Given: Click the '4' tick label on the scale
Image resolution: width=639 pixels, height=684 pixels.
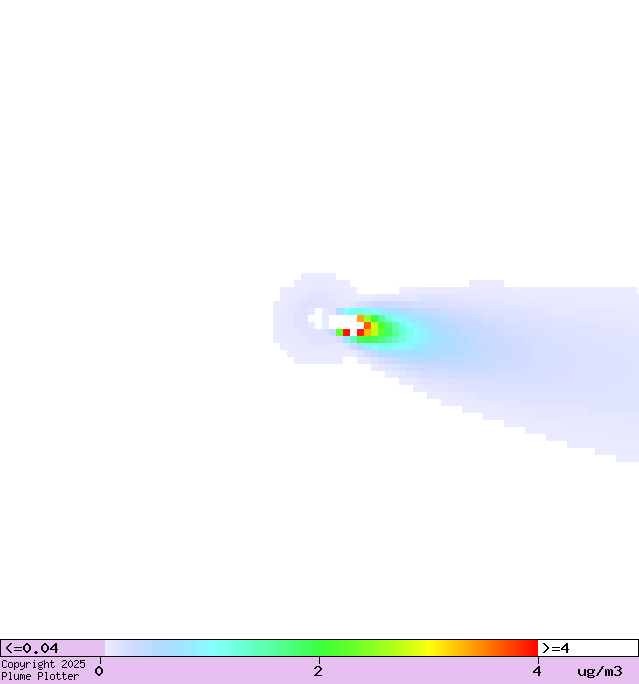Looking at the screenshot, I should point(536,671).
